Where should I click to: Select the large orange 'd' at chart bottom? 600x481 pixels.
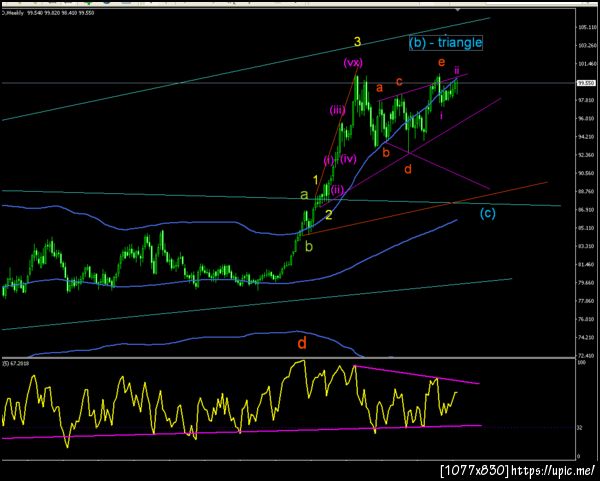[302, 343]
